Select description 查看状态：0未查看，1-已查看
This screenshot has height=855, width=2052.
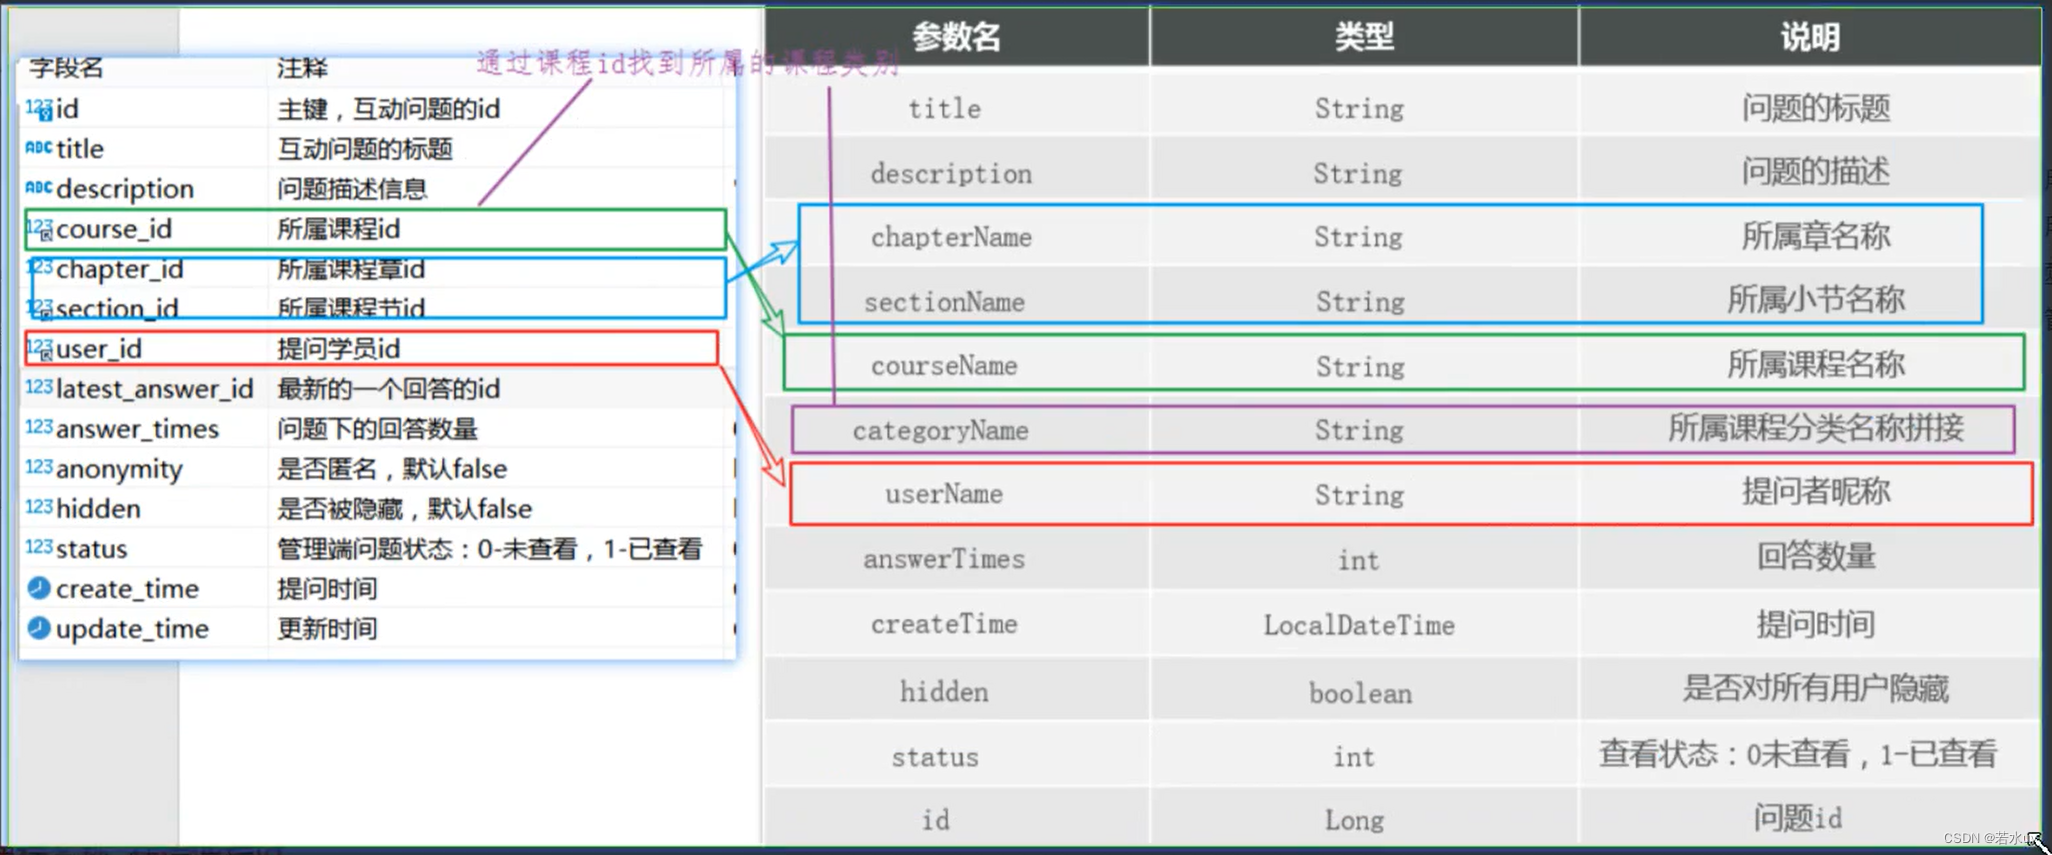pyautogui.click(x=1798, y=753)
